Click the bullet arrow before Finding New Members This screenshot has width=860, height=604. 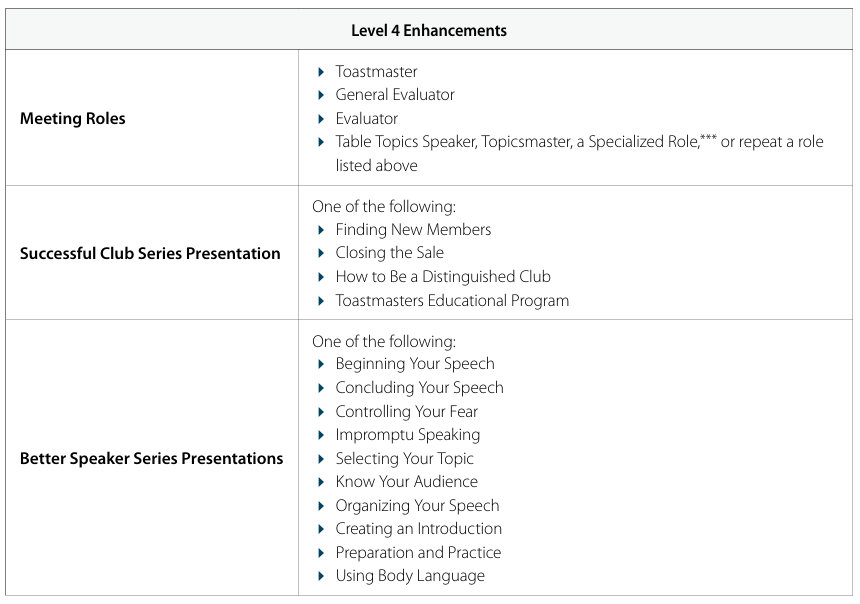321,230
